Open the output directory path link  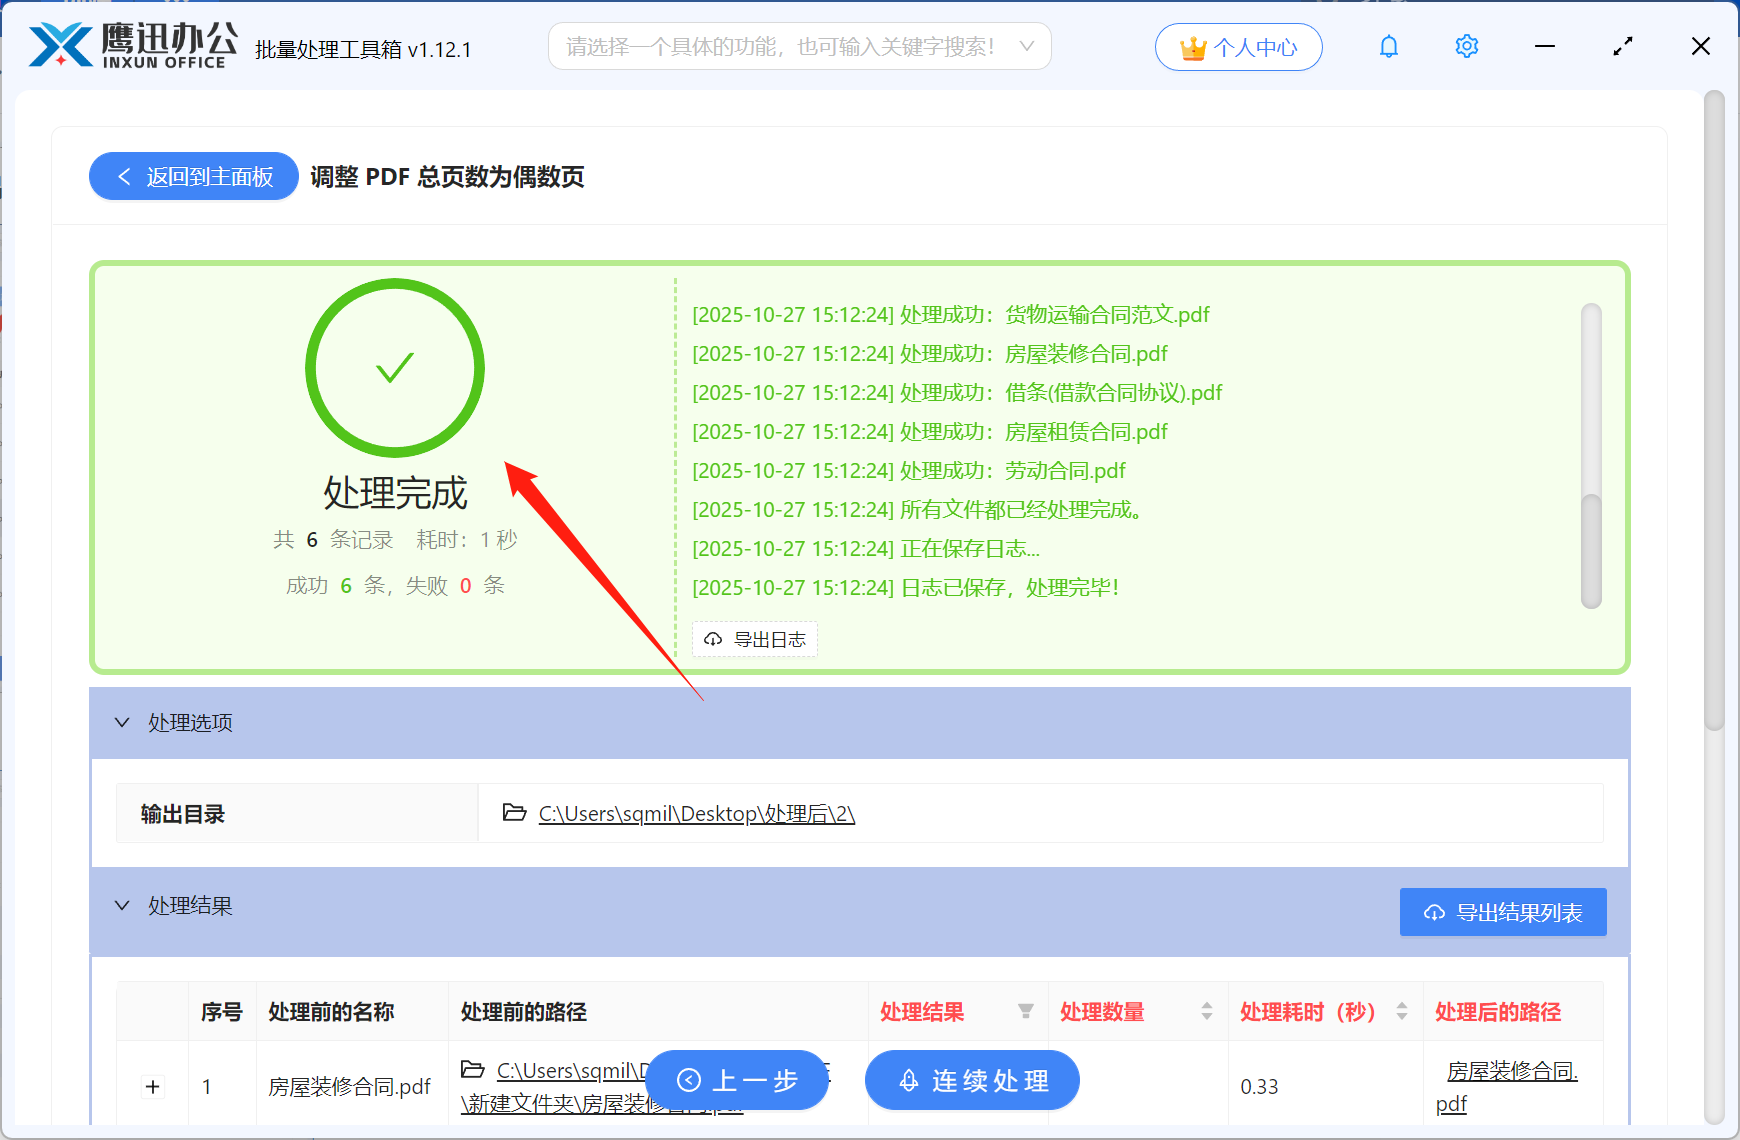(x=695, y=813)
